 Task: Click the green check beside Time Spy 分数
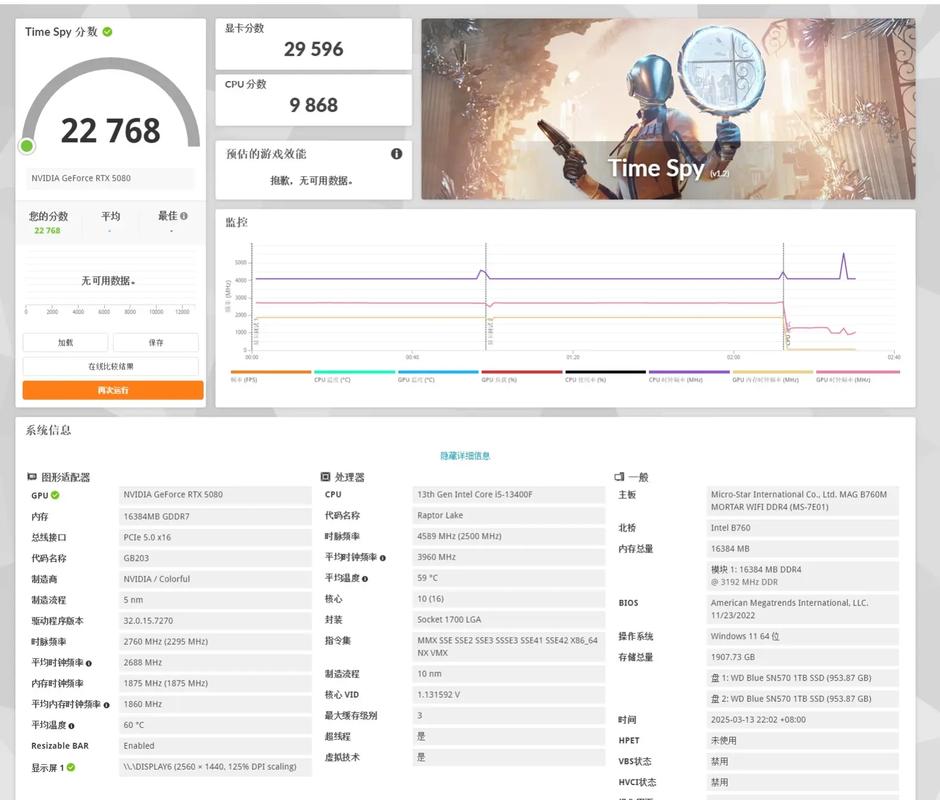[107, 32]
